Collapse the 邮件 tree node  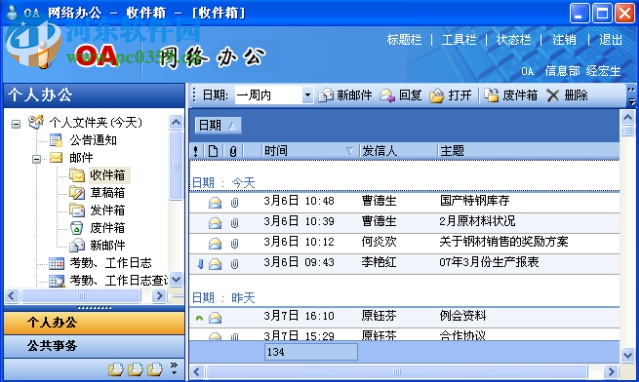pyautogui.click(x=36, y=159)
